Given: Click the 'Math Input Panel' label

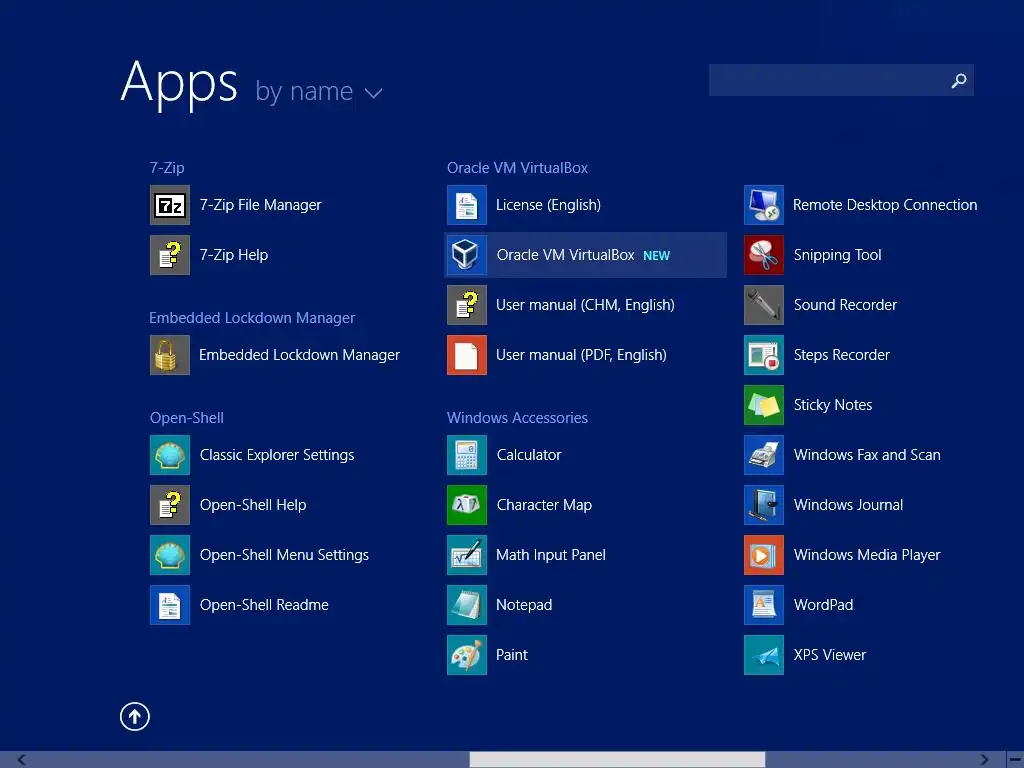Looking at the screenshot, I should point(551,555).
